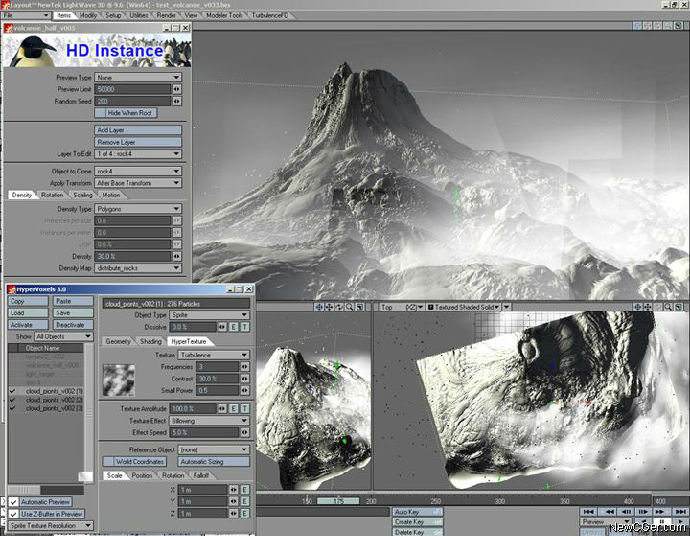Toggle checkmark for cloud_ponti_v002 (1) object
Screen dimensions: 690x536
[x=13, y=391]
